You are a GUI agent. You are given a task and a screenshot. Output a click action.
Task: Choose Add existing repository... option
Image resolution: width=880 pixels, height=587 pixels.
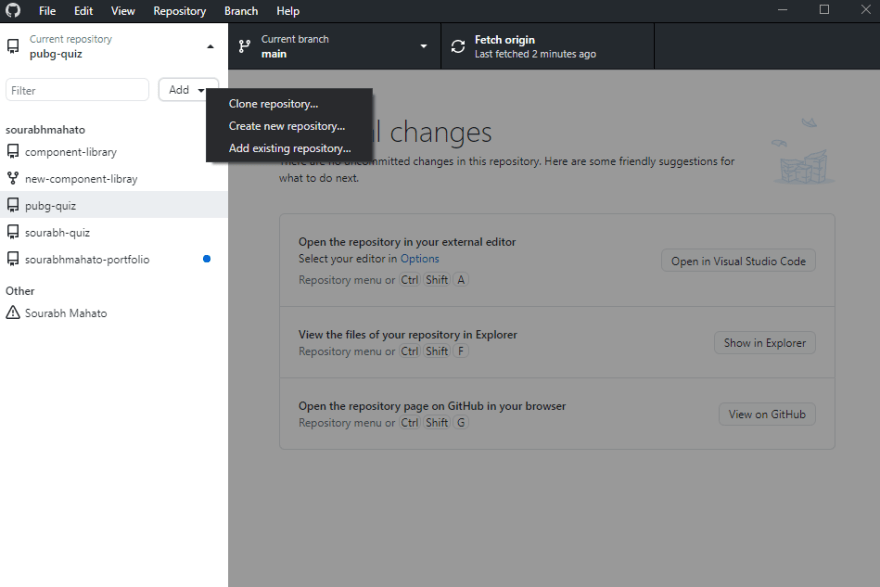289,149
